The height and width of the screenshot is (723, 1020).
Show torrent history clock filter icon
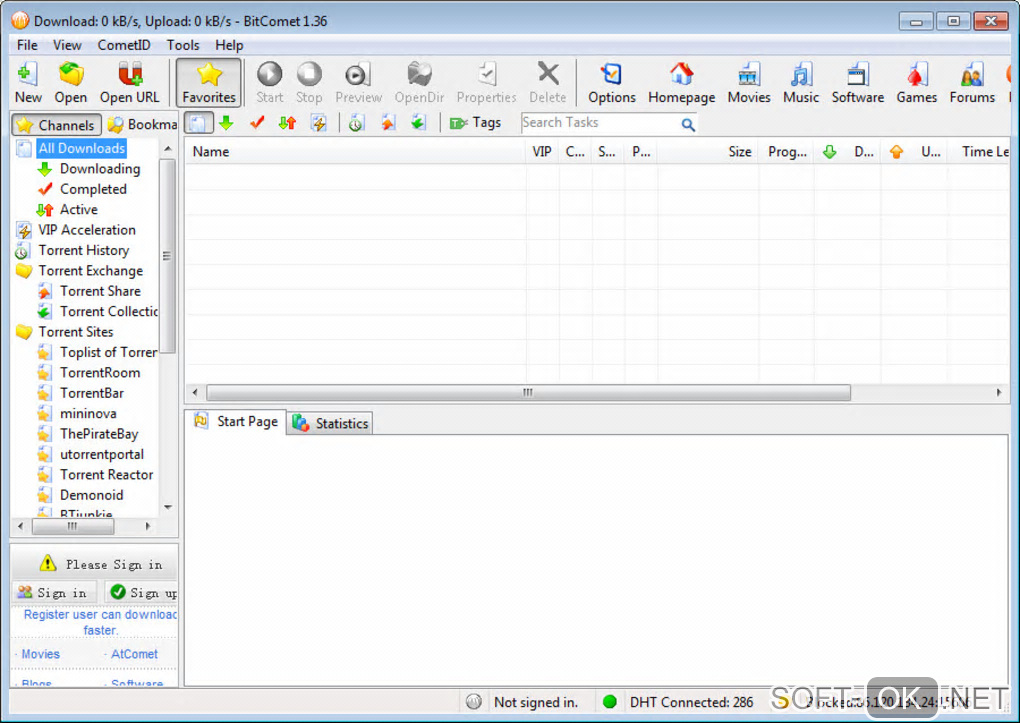pyautogui.click(x=356, y=123)
